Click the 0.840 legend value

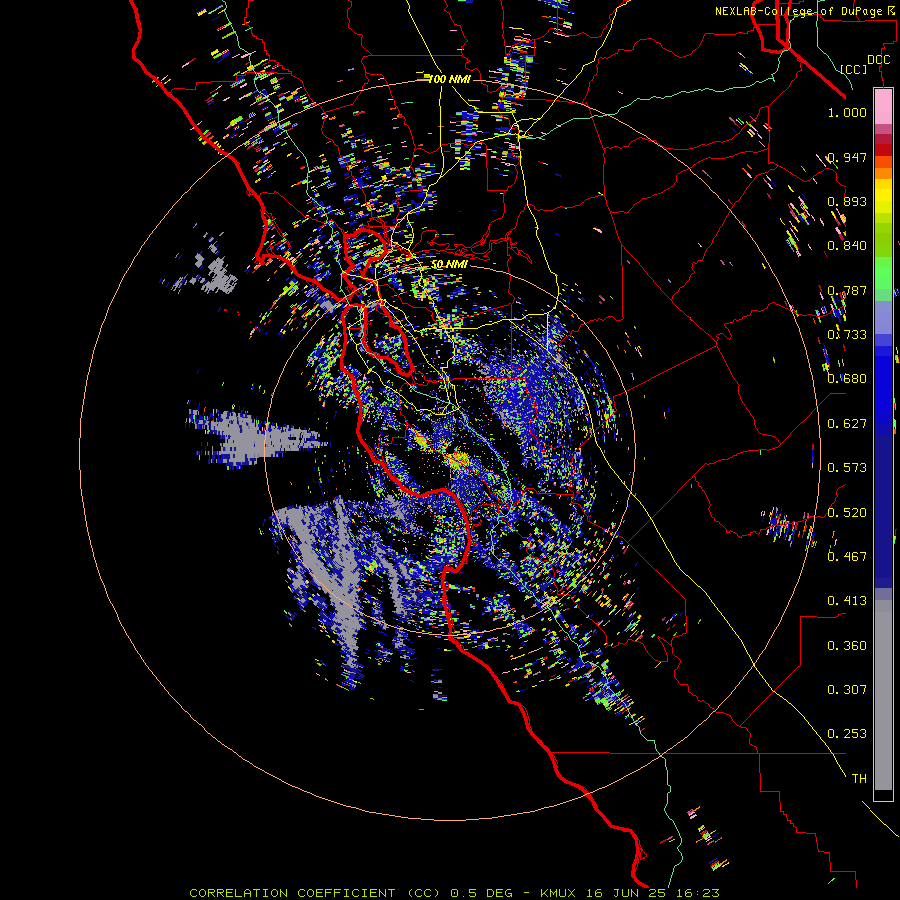click(847, 246)
